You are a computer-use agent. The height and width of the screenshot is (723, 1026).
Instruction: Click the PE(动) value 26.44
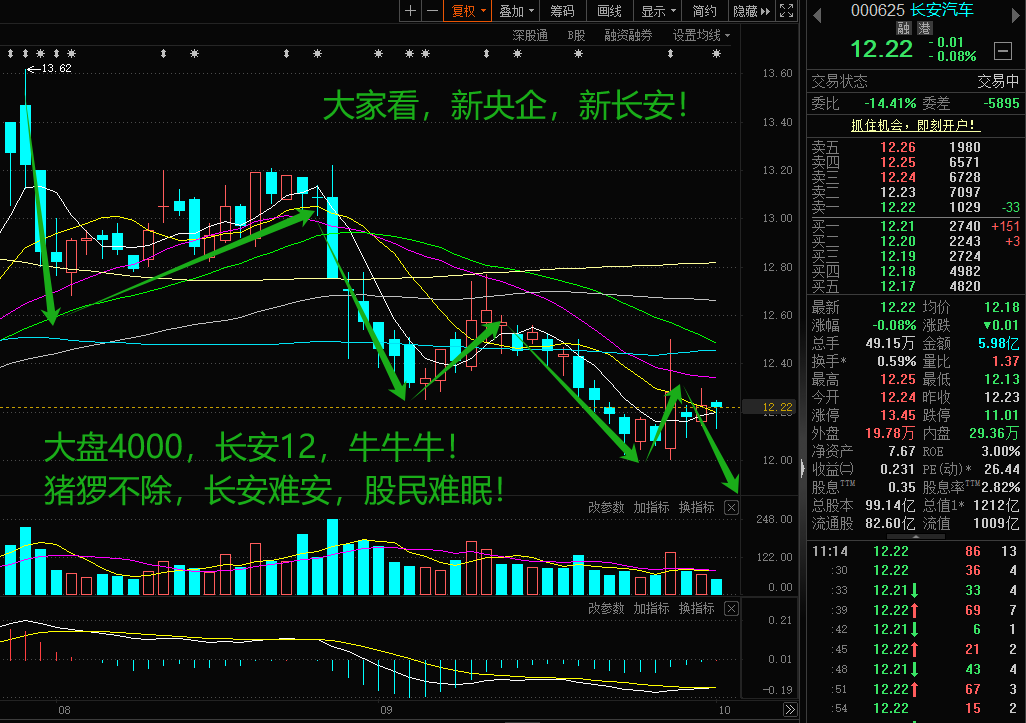(x=1002, y=470)
